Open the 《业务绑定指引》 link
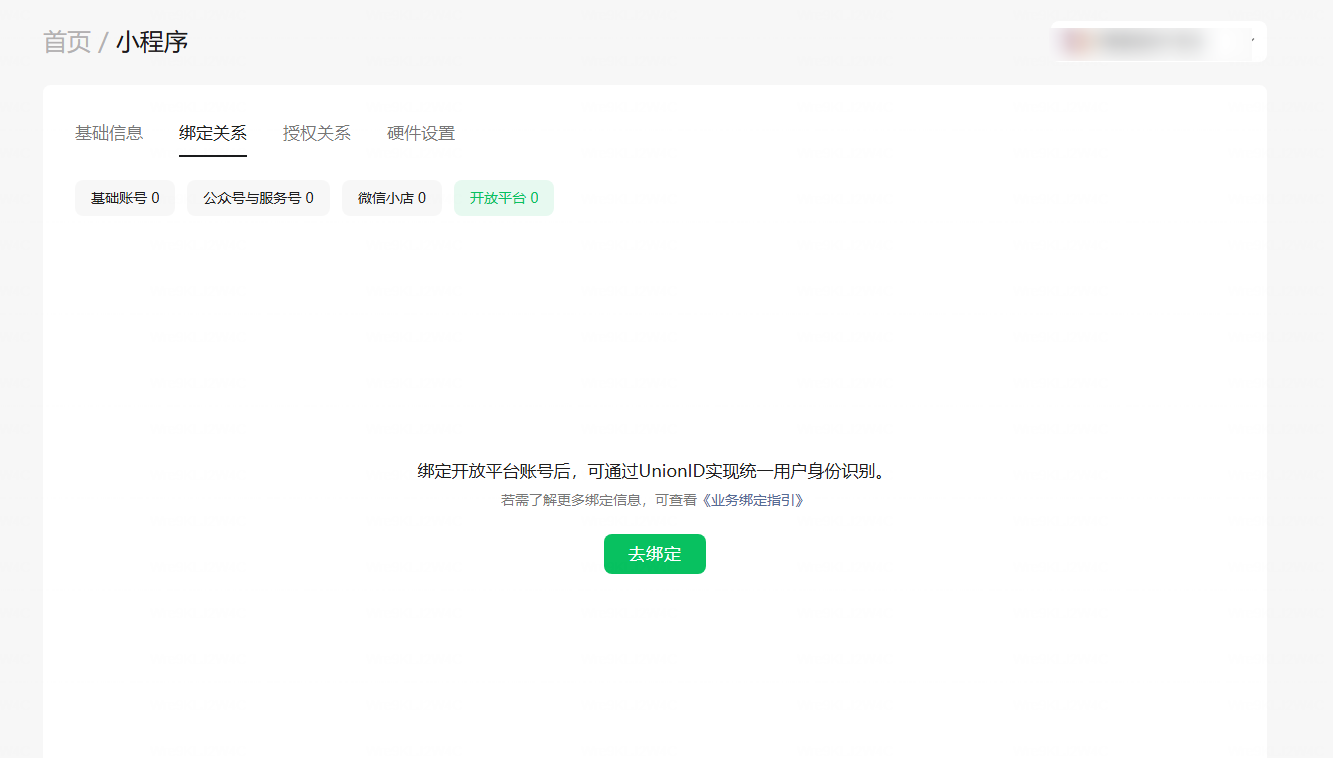1333x758 pixels. [752, 500]
